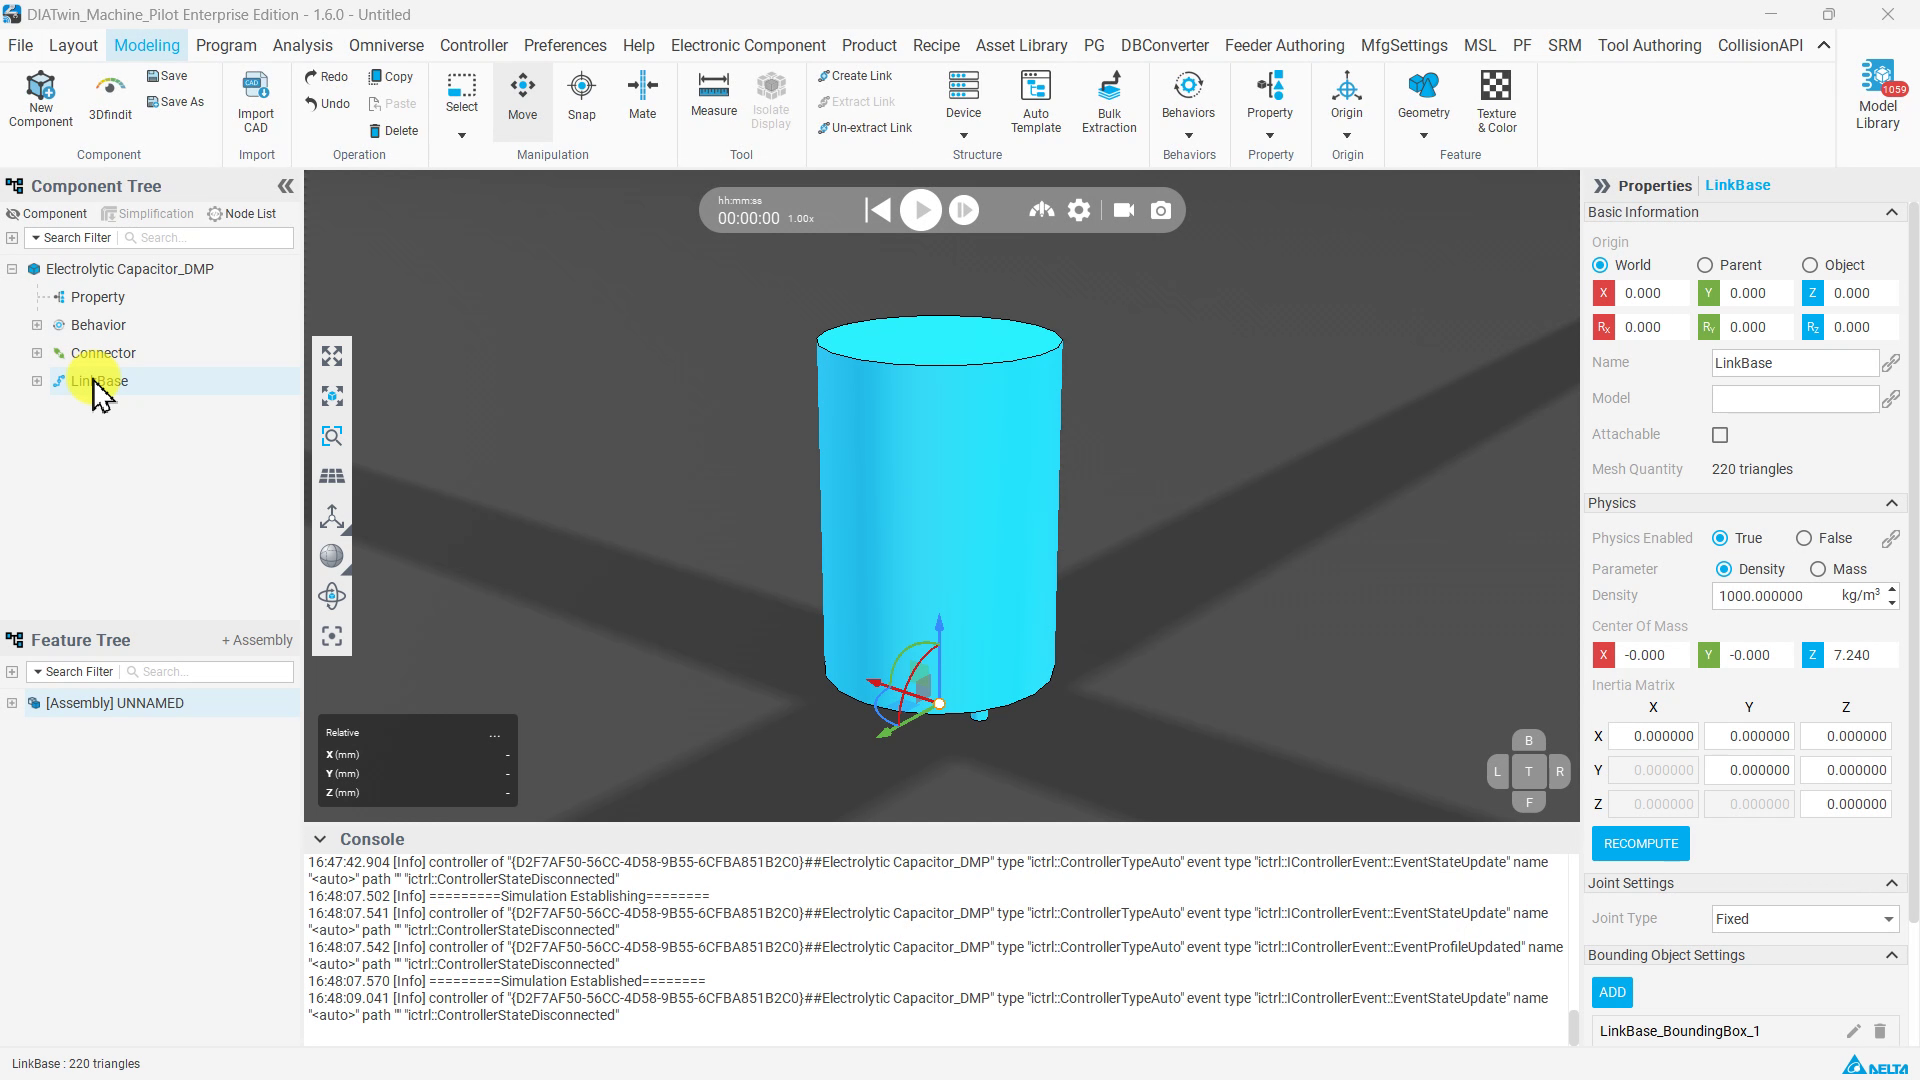Click Delete in the Operation group
Viewport: 1920px width, 1080px height.
[x=393, y=131]
